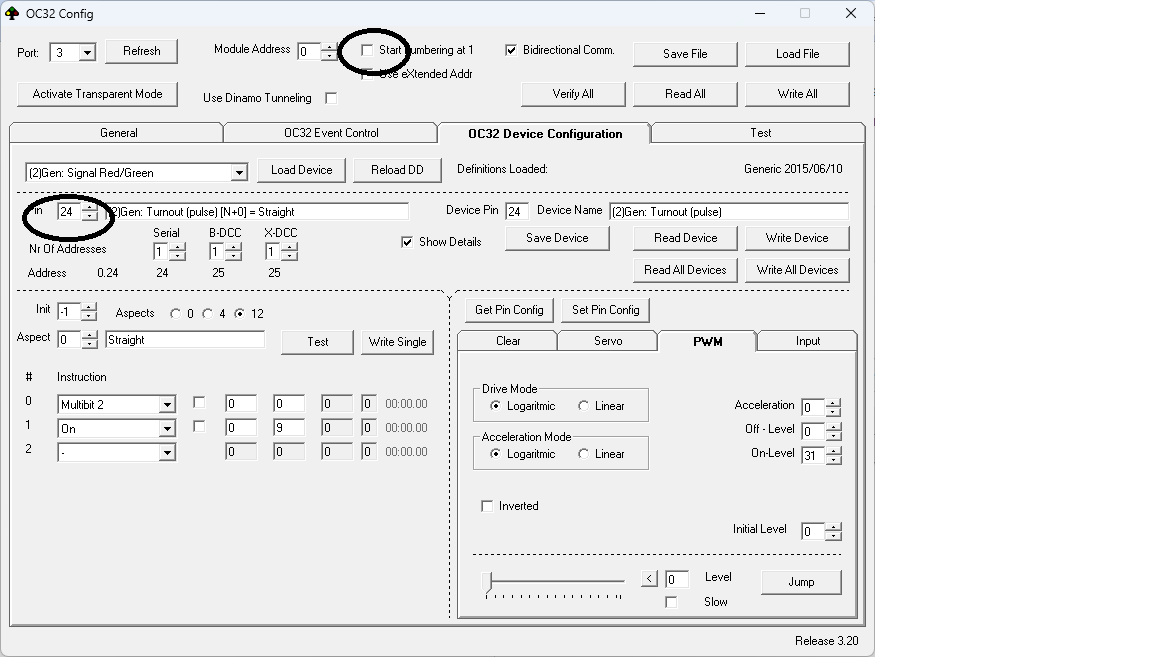Decrease the Aspect number spinner

pos(89,344)
